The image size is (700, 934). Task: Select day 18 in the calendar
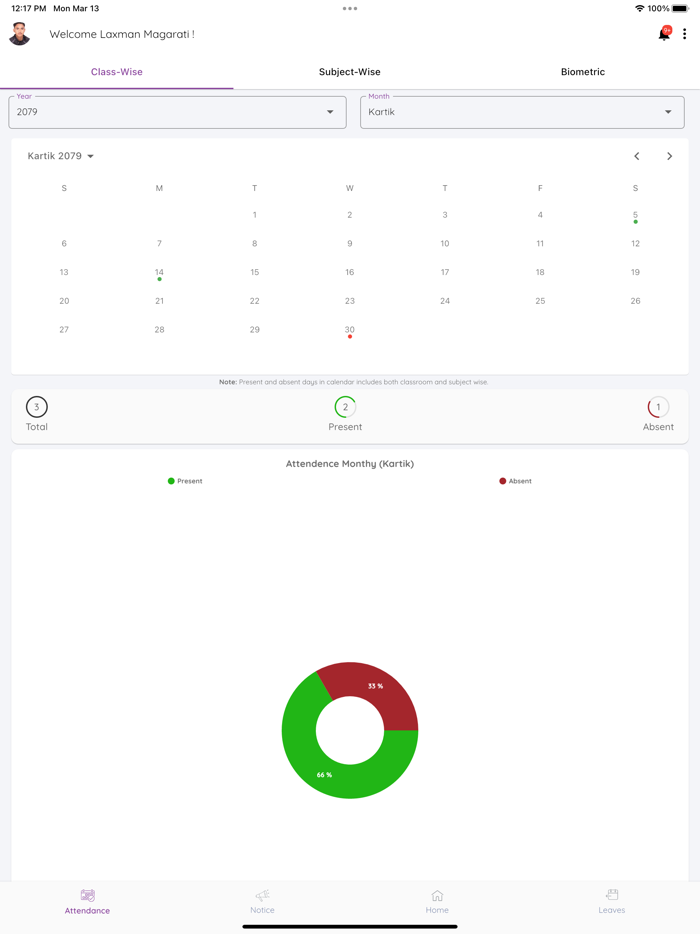[540, 272]
